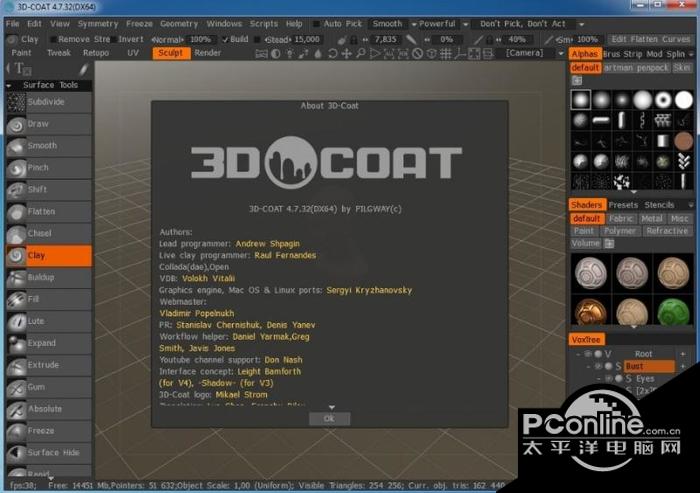Click the move/pan navigation cross icon
Image resolution: width=700 pixels, height=493 pixels.
point(346,54)
